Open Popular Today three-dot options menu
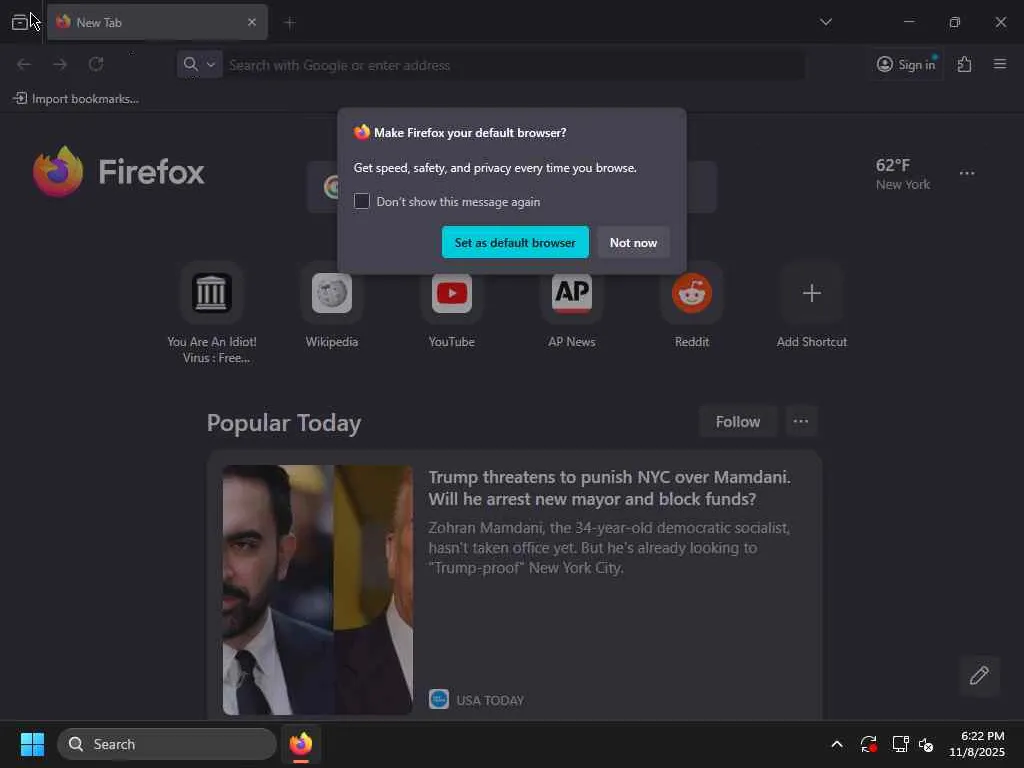This screenshot has height=768, width=1024. point(801,421)
